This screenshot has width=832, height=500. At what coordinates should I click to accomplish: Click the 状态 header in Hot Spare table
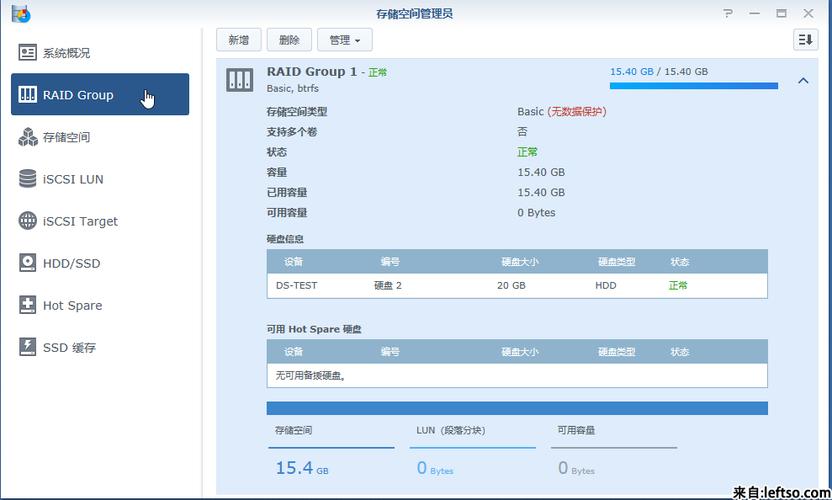click(680, 351)
